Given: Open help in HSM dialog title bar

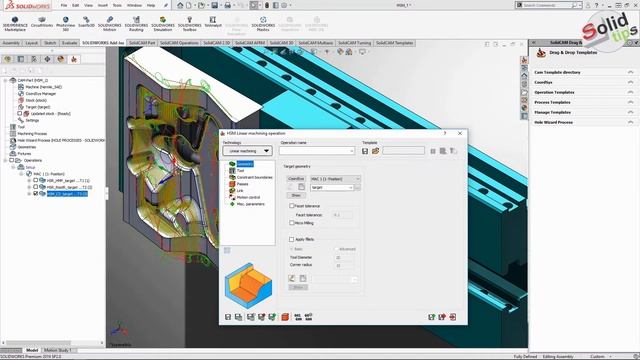Looking at the screenshot, I should click(x=445, y=133).
